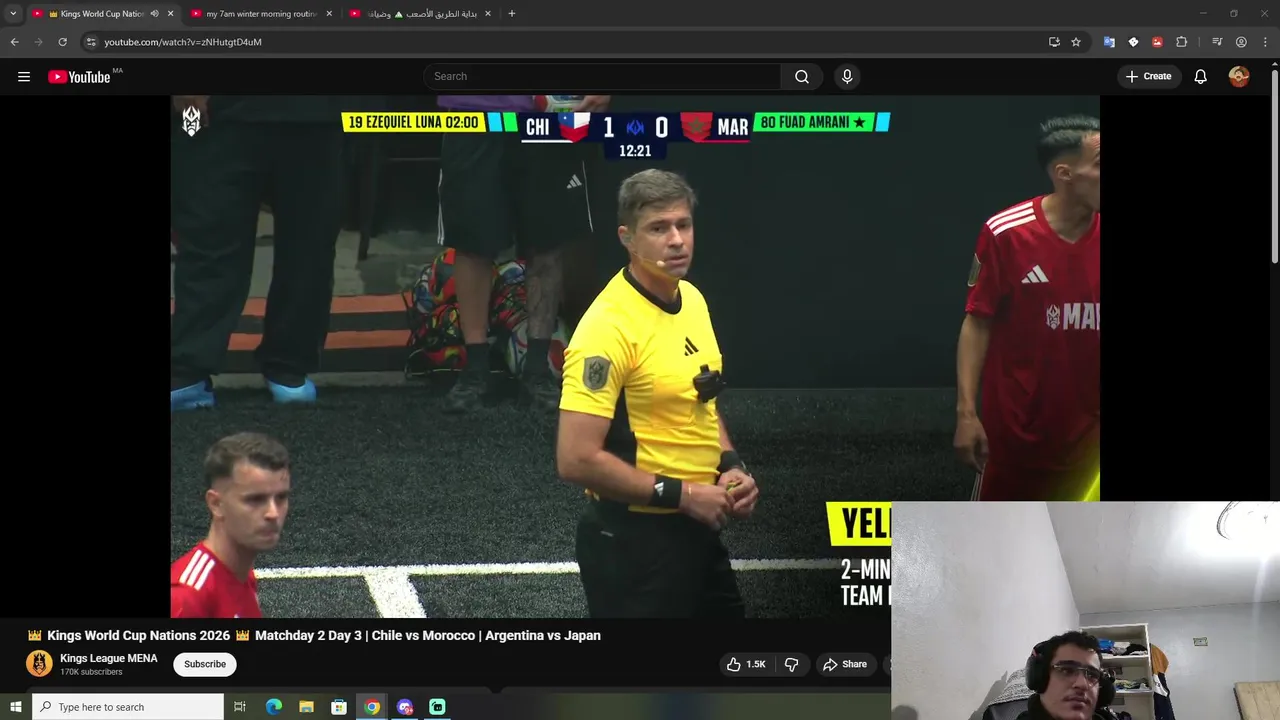The width and height of the screenshot is (1280, 720).
Task: Open Task View on the taskbar
Action: (x=240, y=707)
